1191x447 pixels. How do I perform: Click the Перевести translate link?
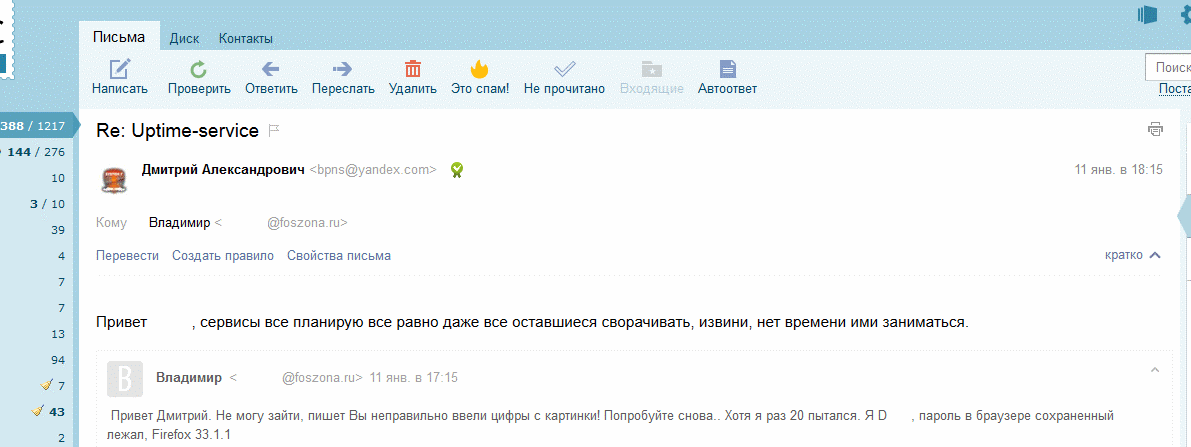click(x=127, y=255)
